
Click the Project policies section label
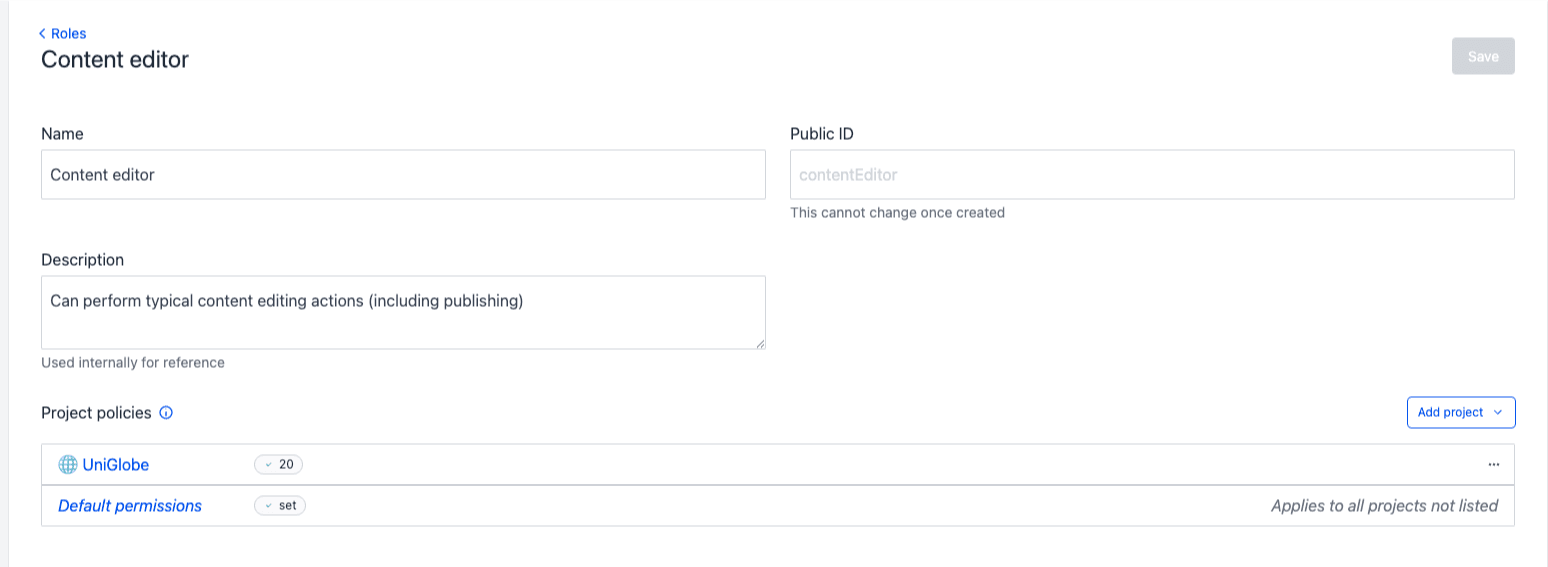[96, 413]
